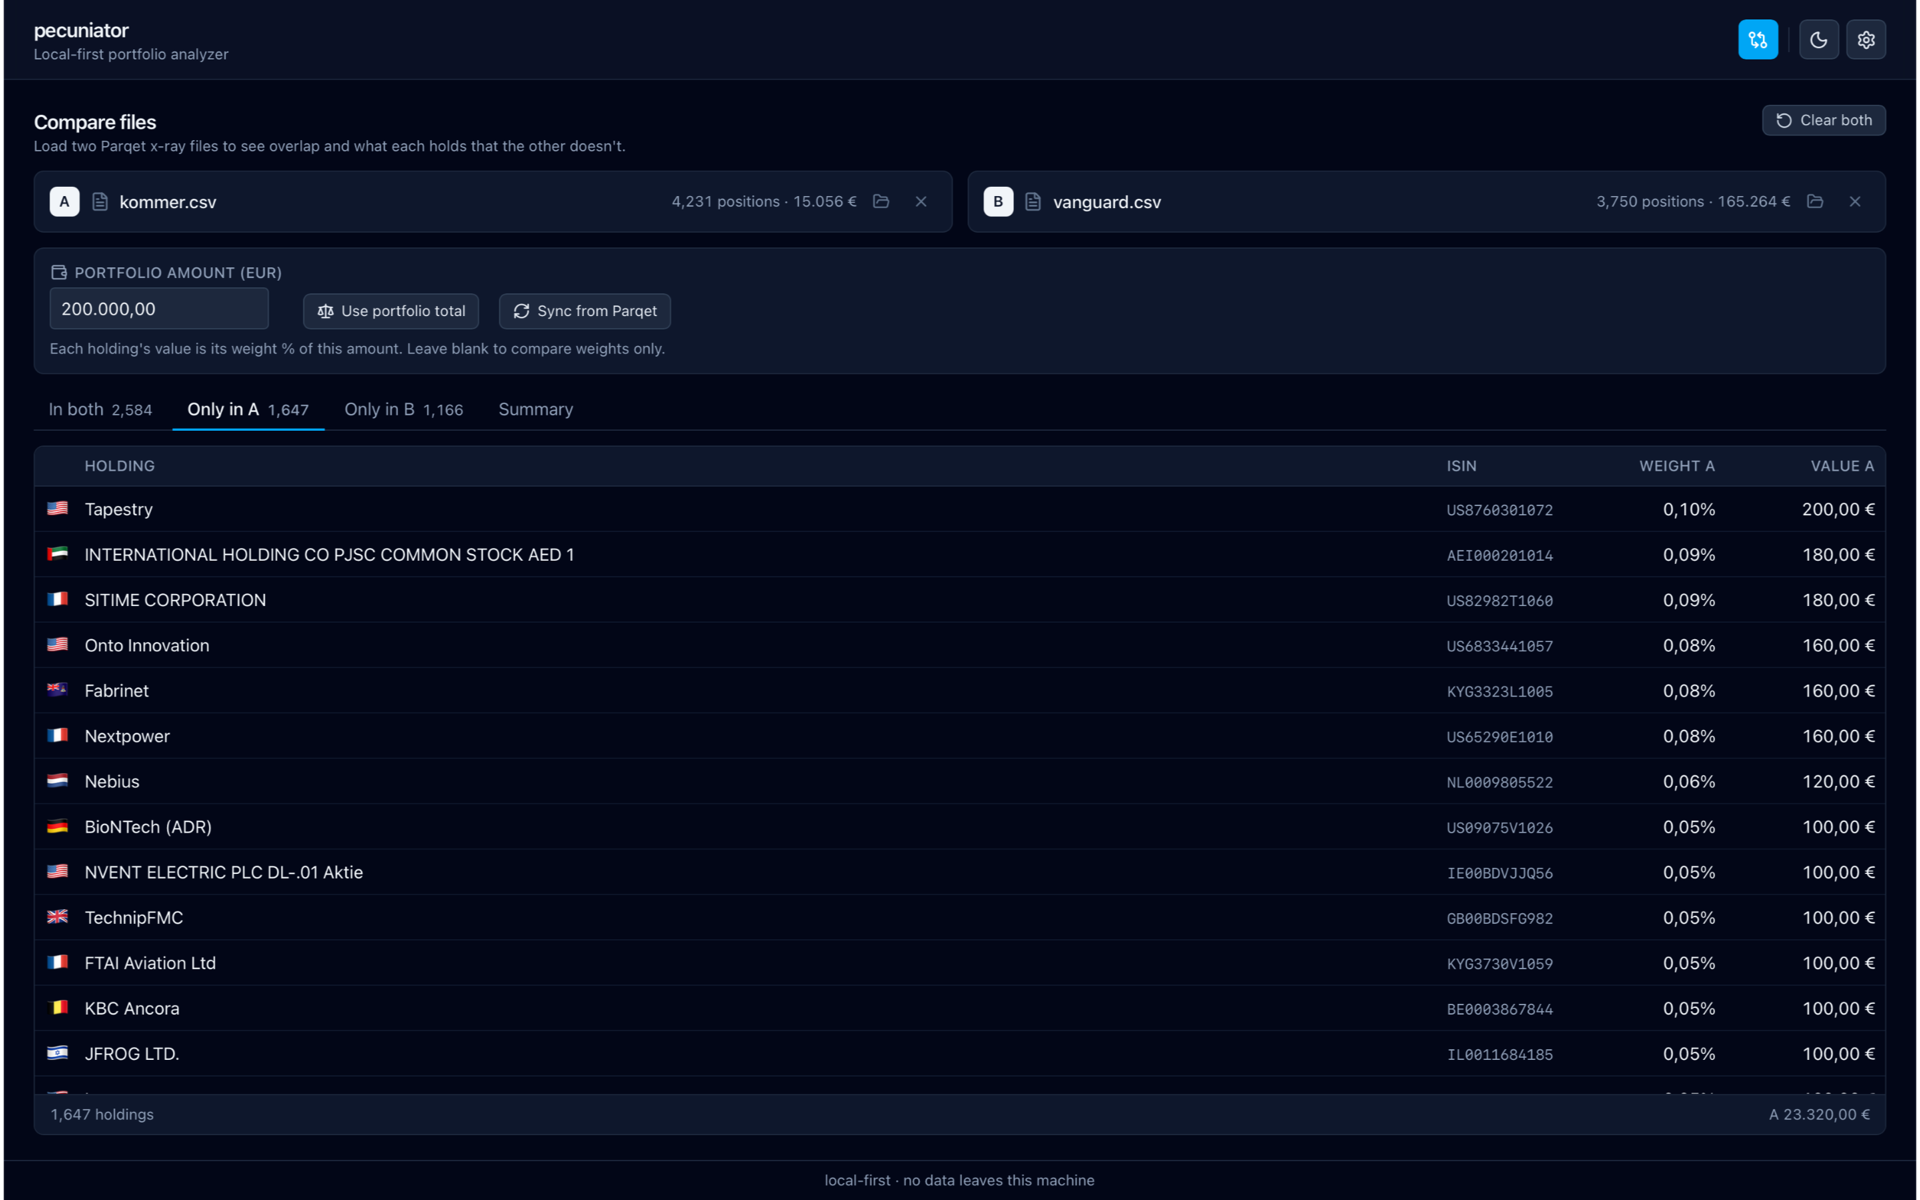Click the Clear both button
Image resolution: width=1920 pixels, height=1200 pixels.
1824,120
